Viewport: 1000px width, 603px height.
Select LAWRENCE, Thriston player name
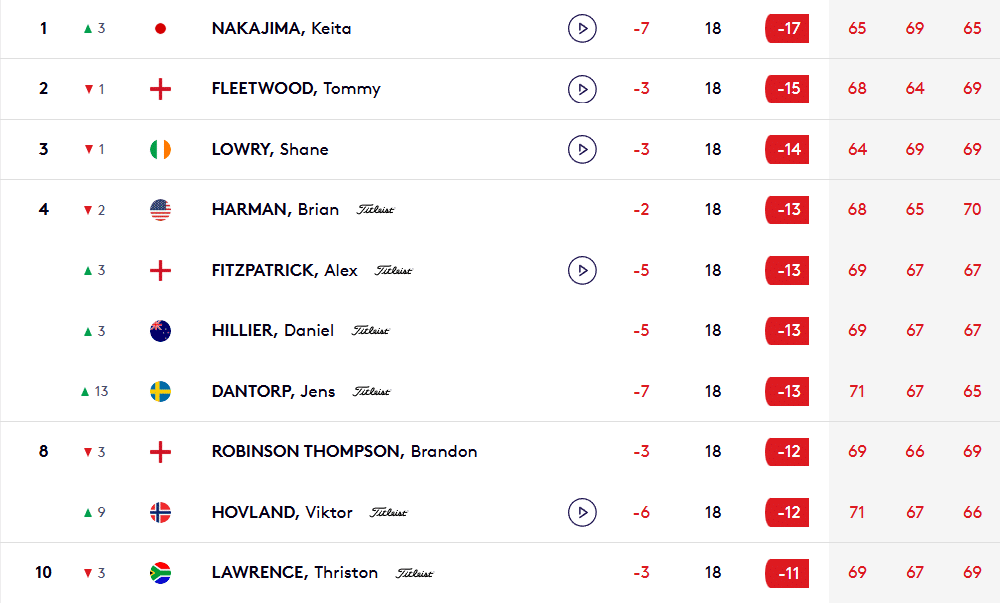coord(295,573)
